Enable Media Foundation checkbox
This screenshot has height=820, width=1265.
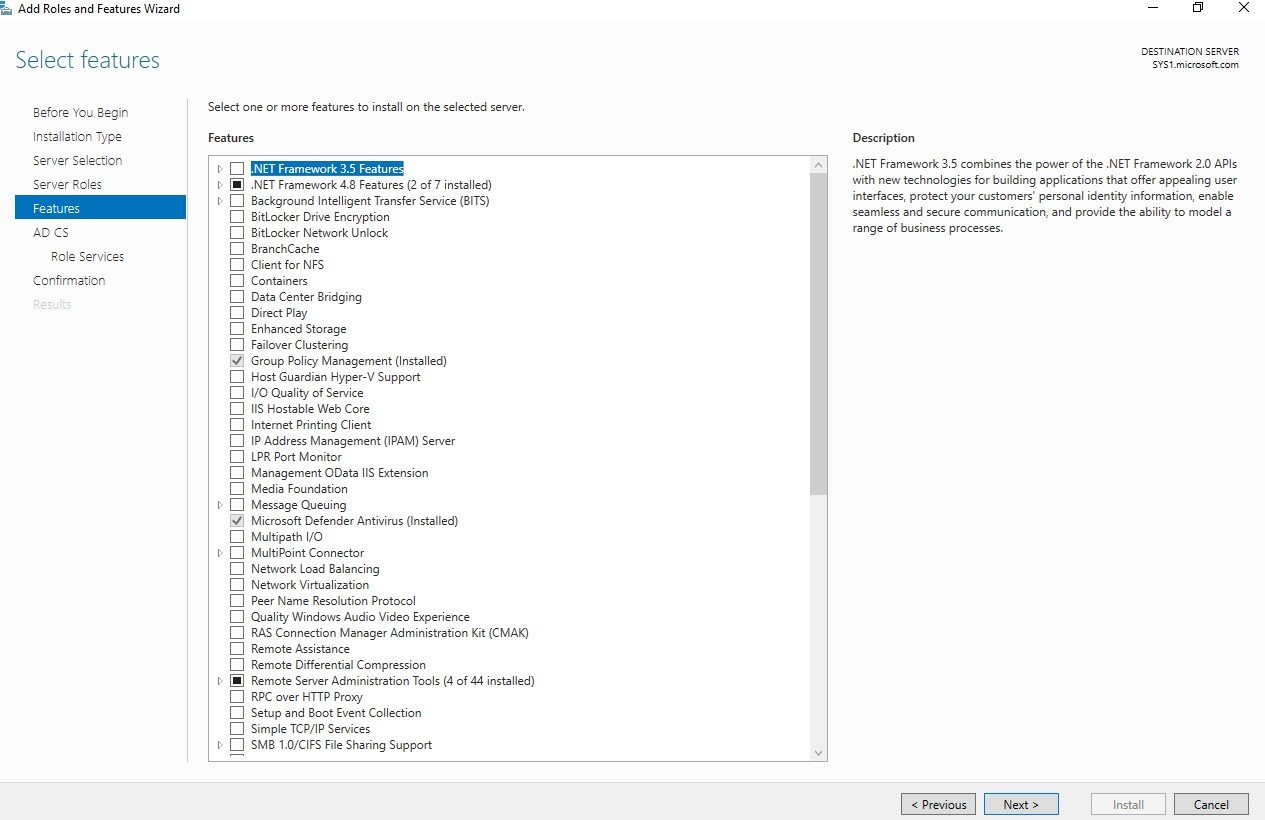pos(237,489)
